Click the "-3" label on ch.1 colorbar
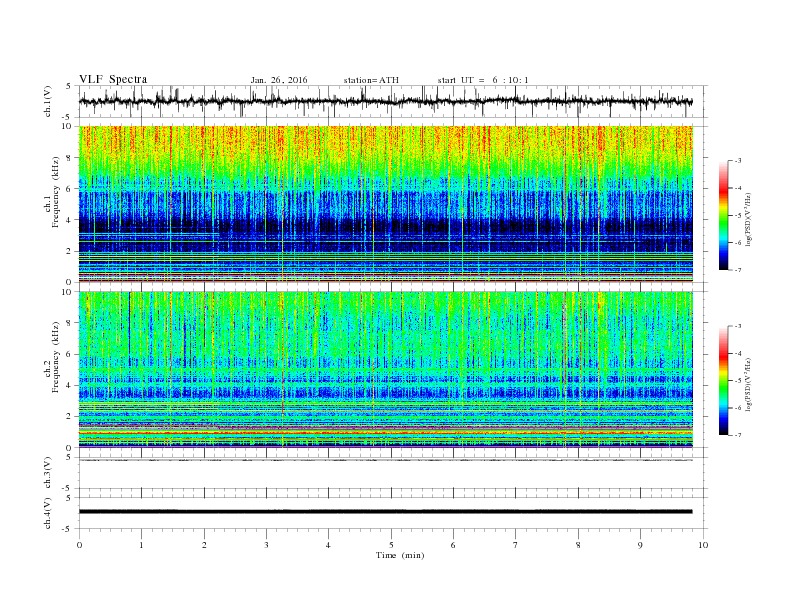Image resolution: width=792 pixels, height=612 pixels. (x=738, y=161)
